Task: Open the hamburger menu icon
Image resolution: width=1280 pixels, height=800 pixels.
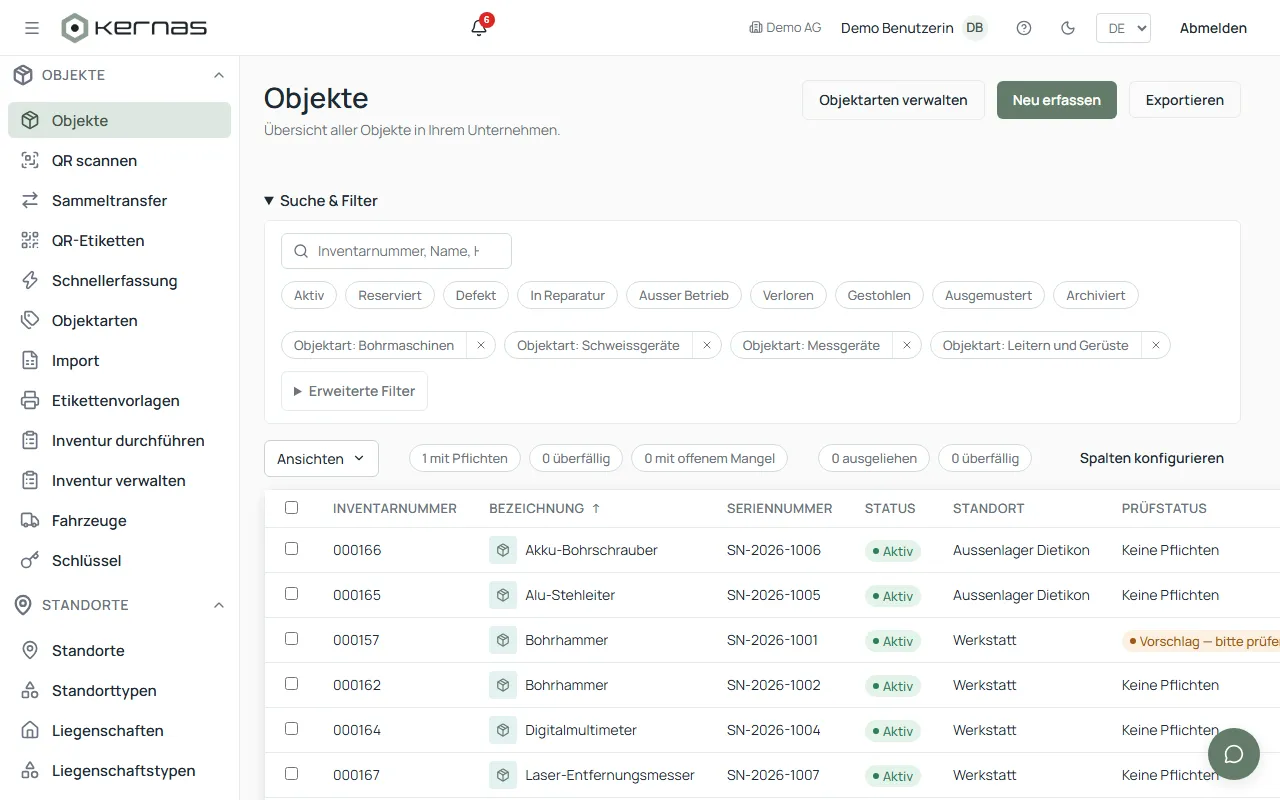Action: click(x=32, y=28)
